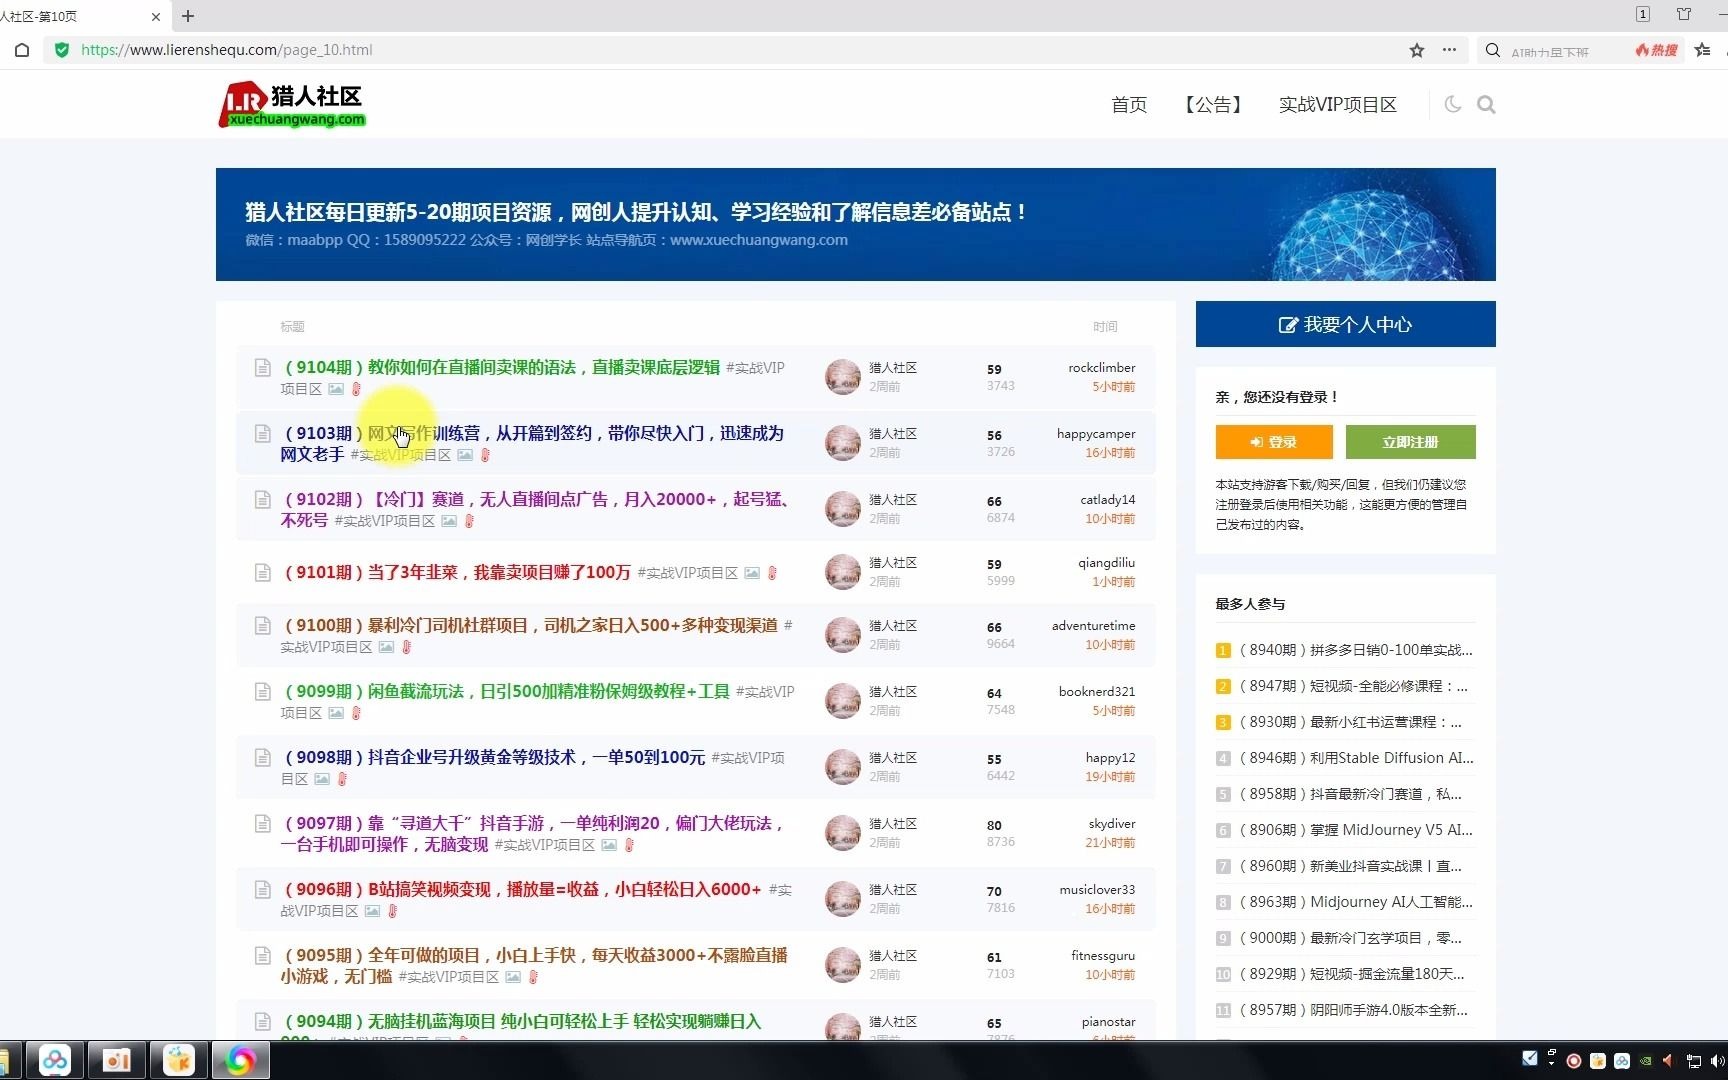Open post 9098期 抖音企业号升级黄金等级
Screen dimensions: 1728x1080
pos(495,757)
